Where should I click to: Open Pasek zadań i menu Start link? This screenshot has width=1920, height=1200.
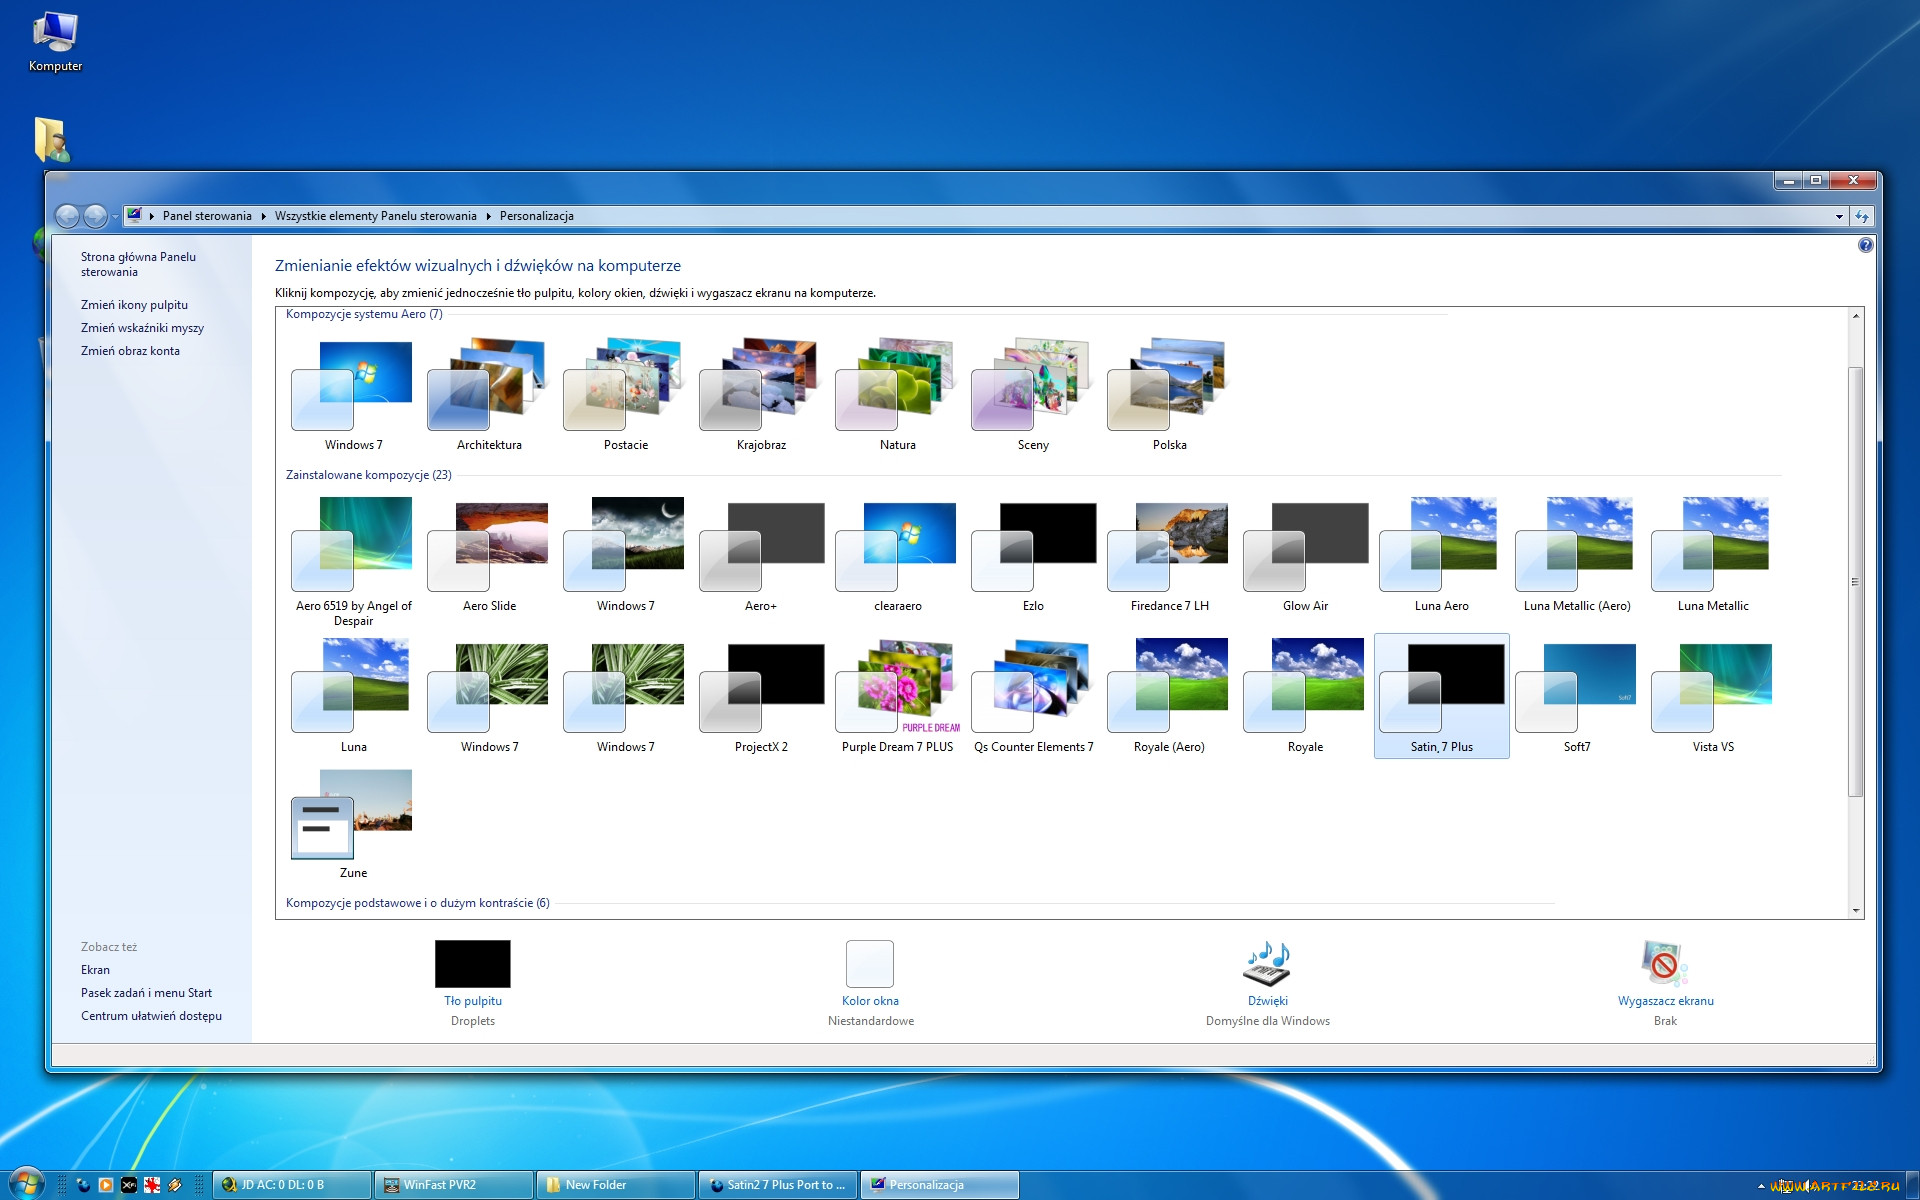tap(146, 993)
